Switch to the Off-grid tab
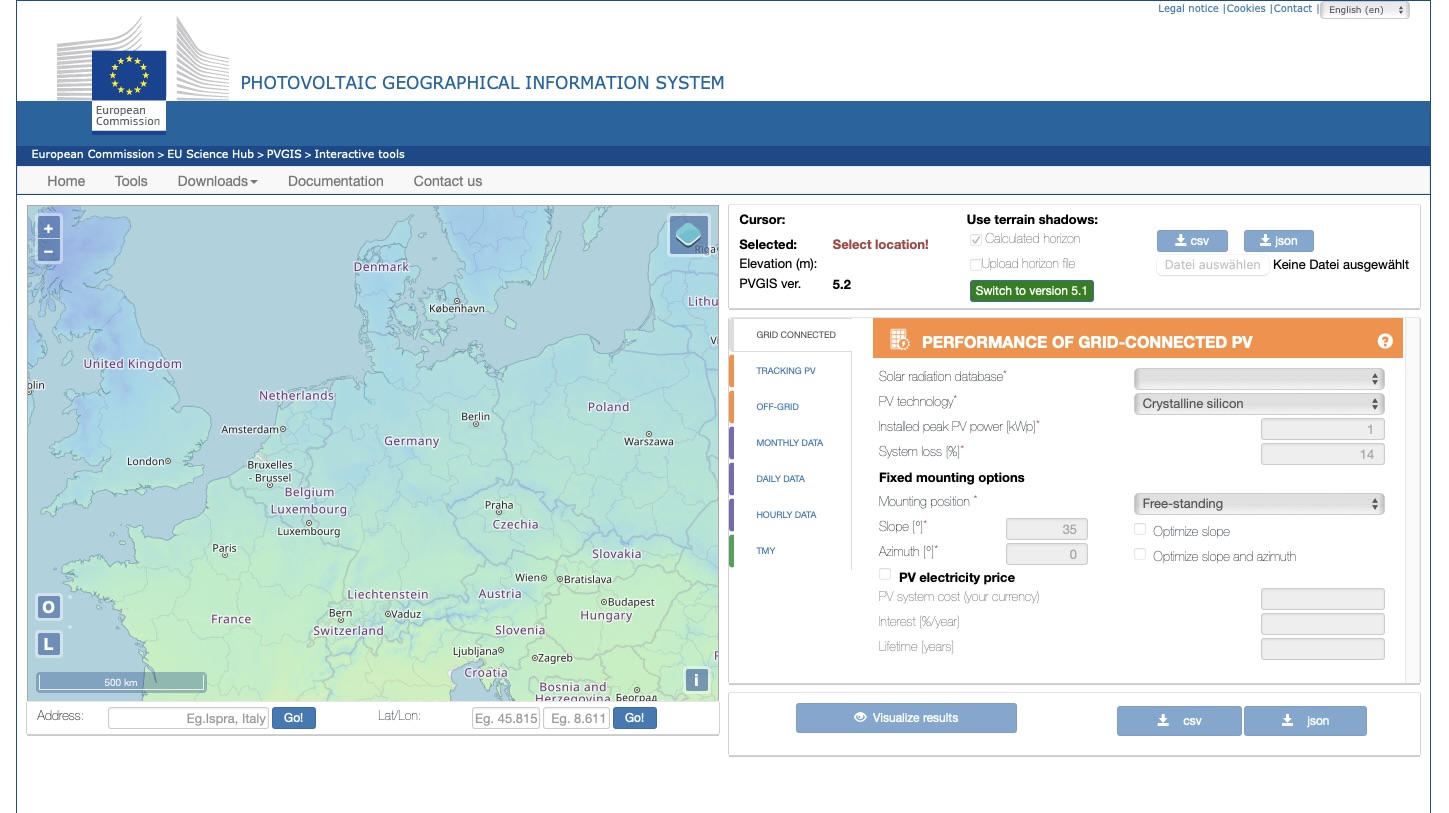Image resolution: width=1449 pixels, height=813 pixels. pyautogui.click(x=791, y=407)
